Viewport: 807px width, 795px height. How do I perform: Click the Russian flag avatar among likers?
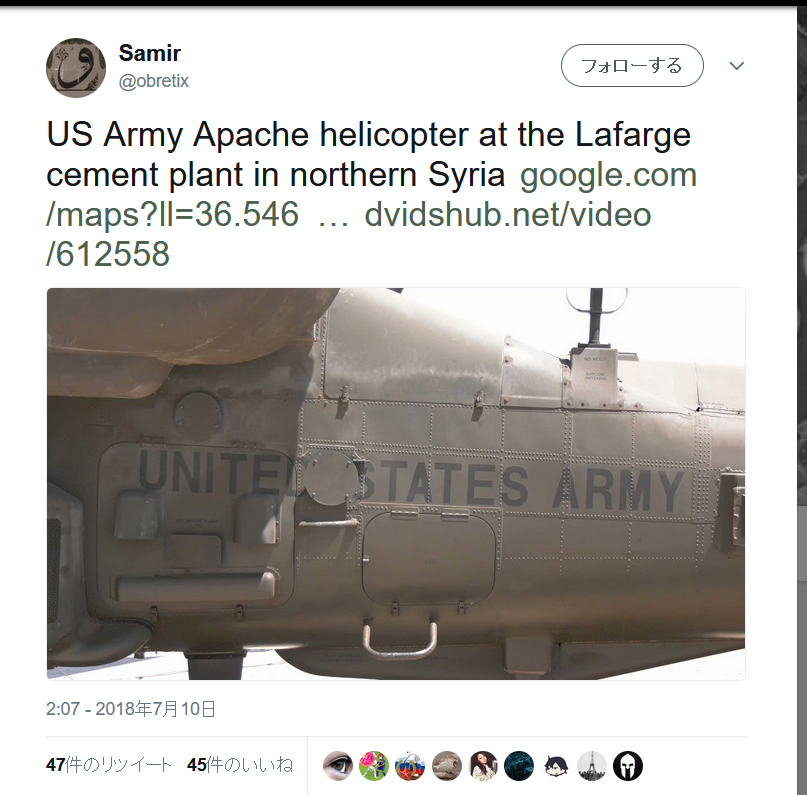coord(410,766)
